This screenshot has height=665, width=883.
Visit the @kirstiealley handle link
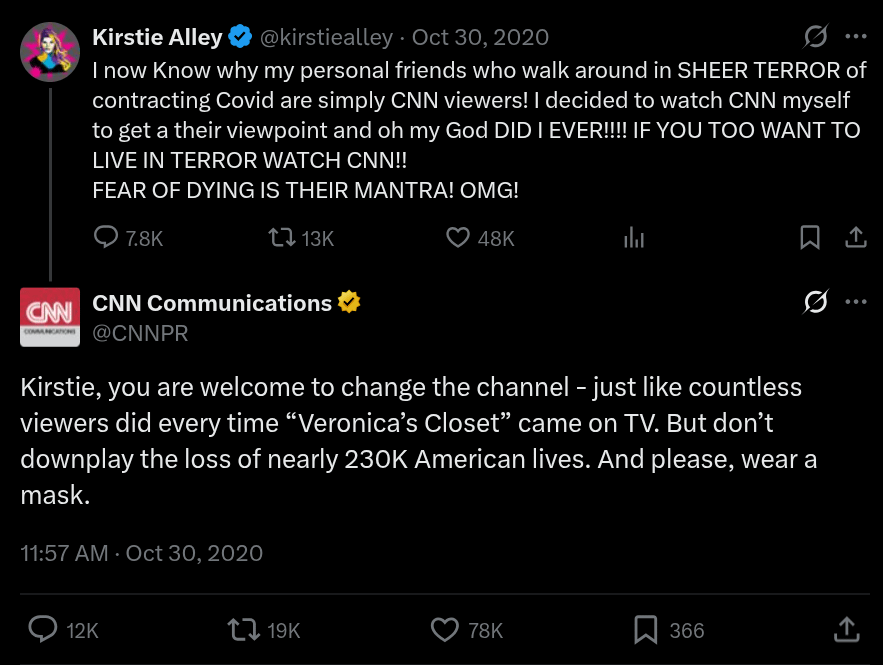pos(330,38)
